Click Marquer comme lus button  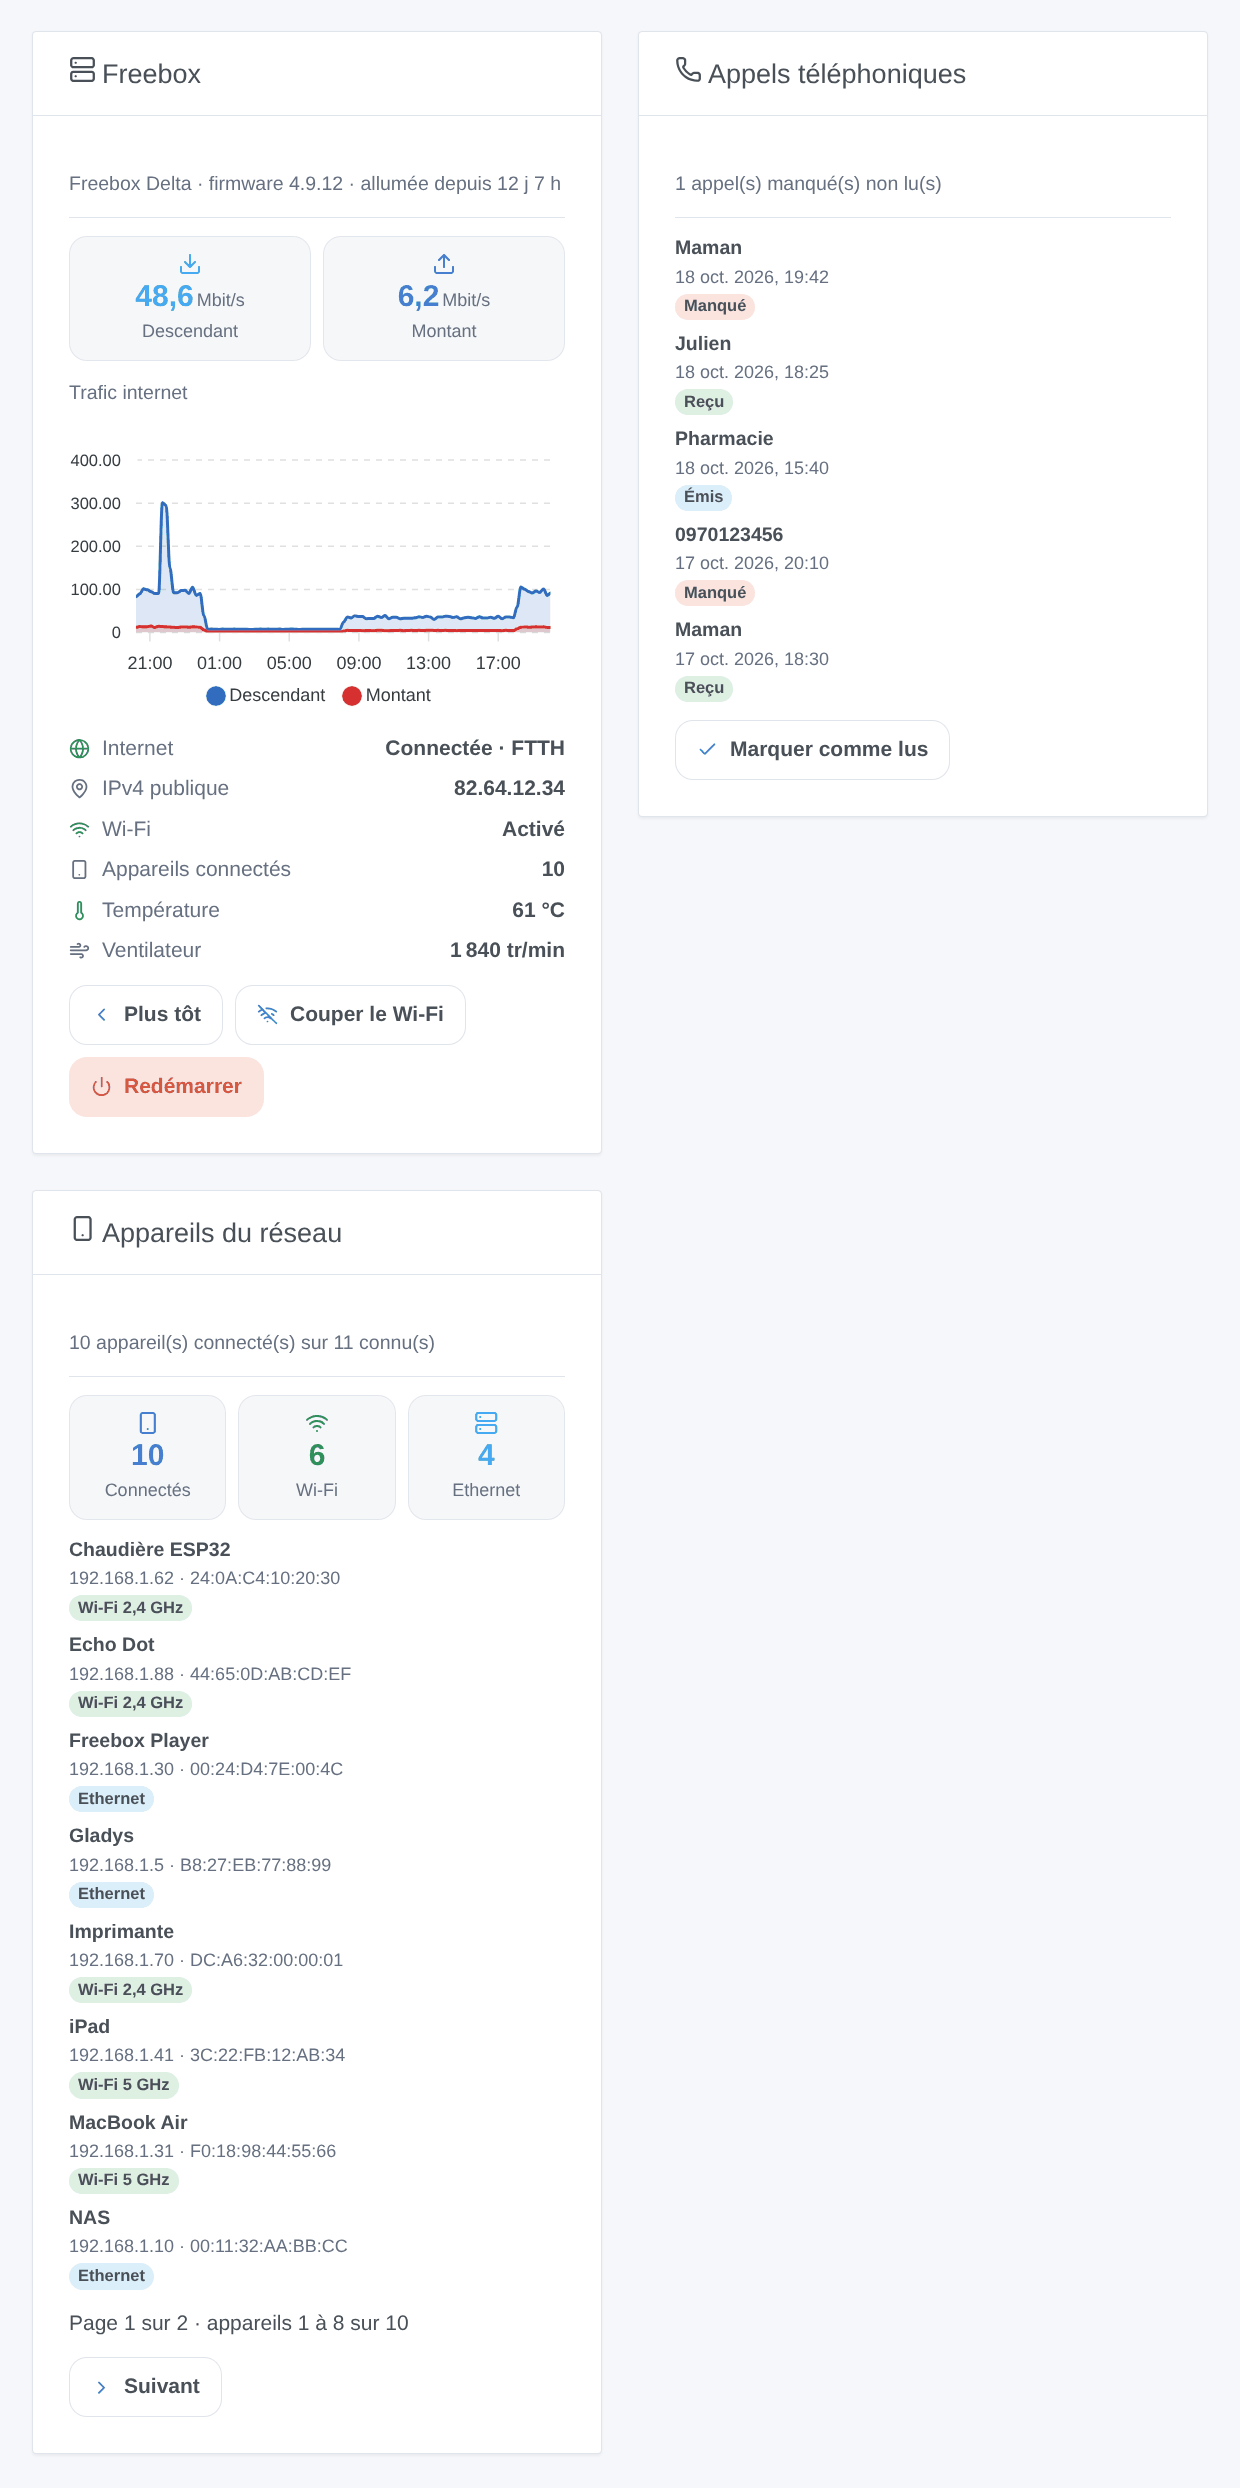pyautogui.click(x=812, y=750)
